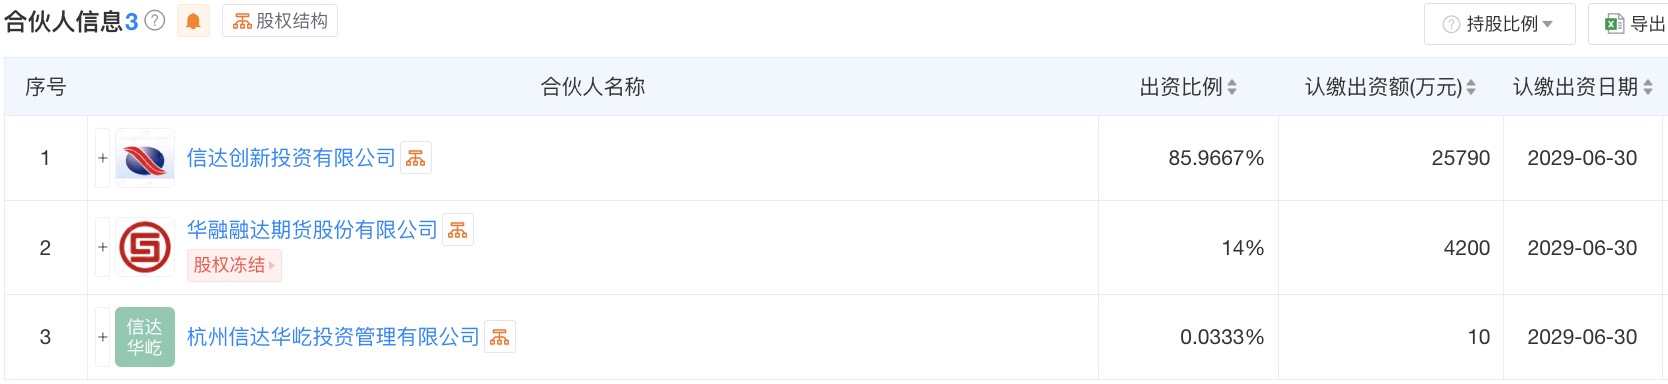
Task: Open the 信达创新投资有限公司 link
Action: (x=291, y=158)
